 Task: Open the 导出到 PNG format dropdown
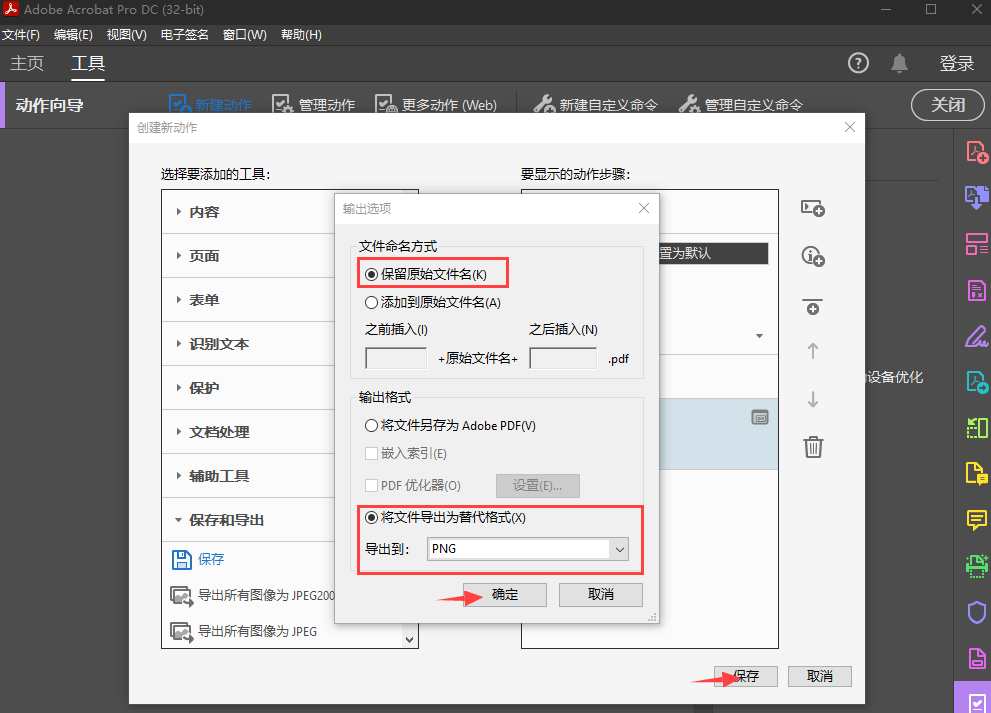click(620, 549)
